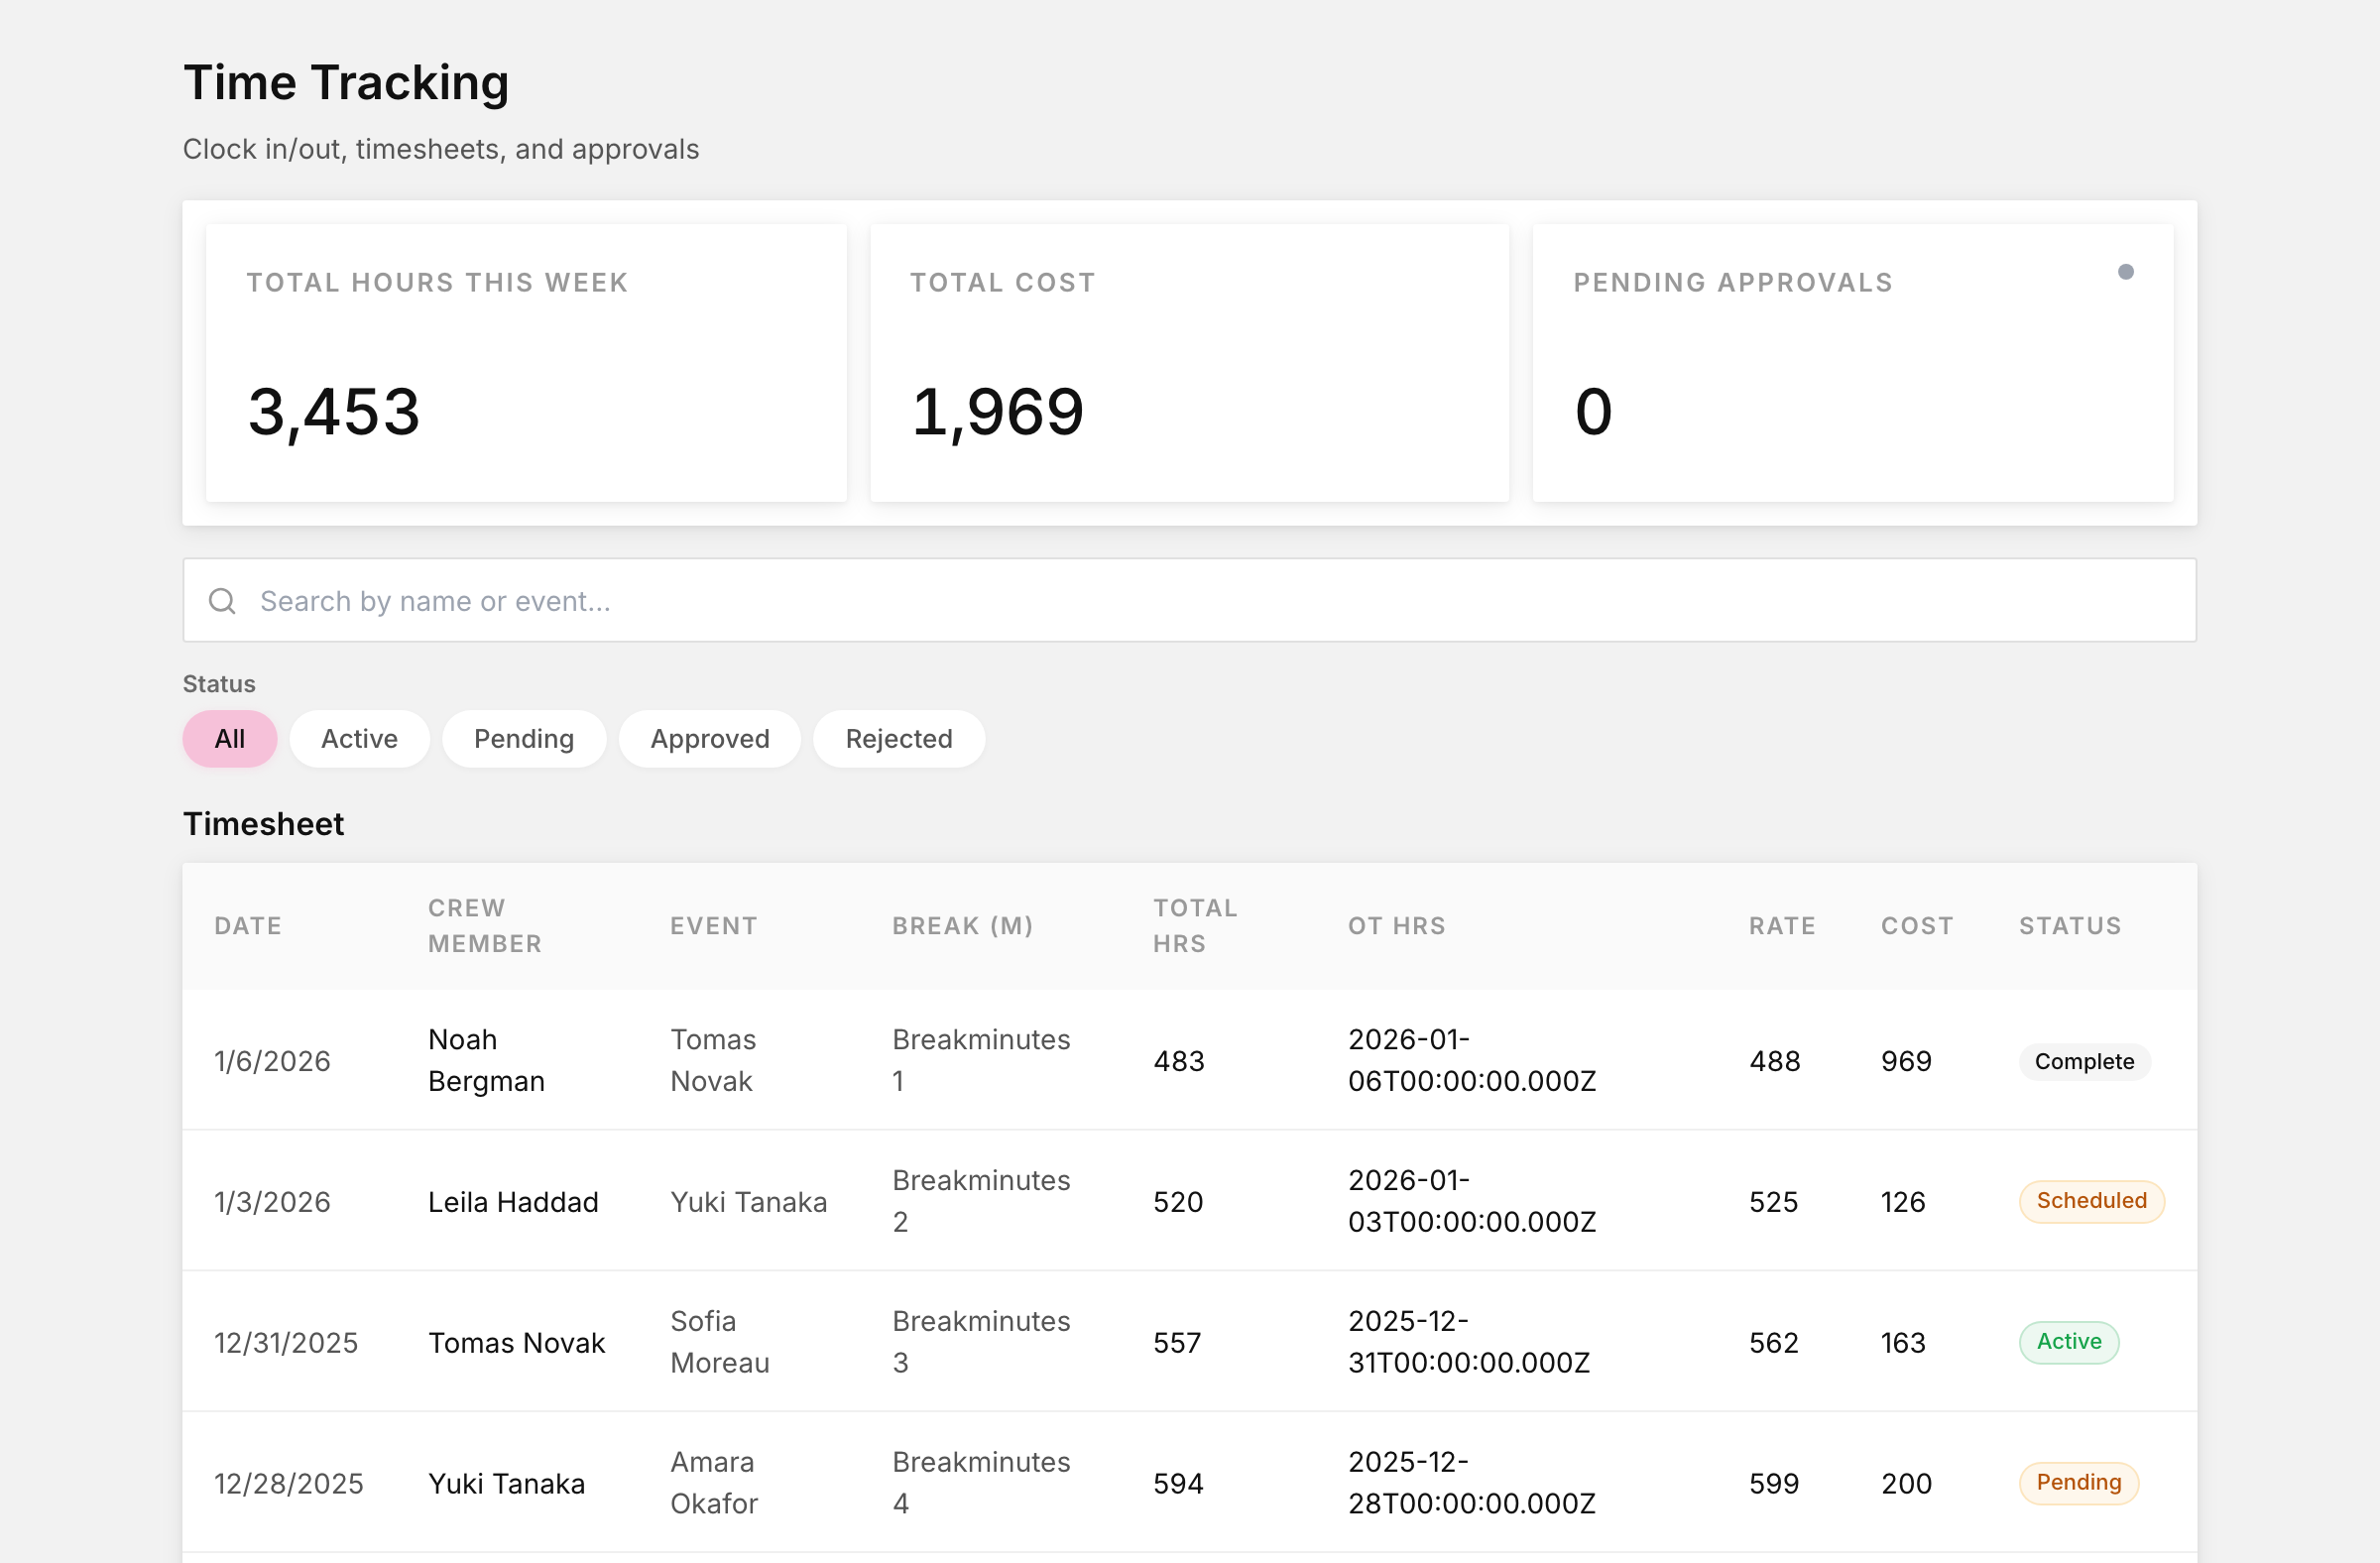Sort by the Cost column header
The height and width of the screenshot is (1563, 2380).
click(x=1917, y=926)
